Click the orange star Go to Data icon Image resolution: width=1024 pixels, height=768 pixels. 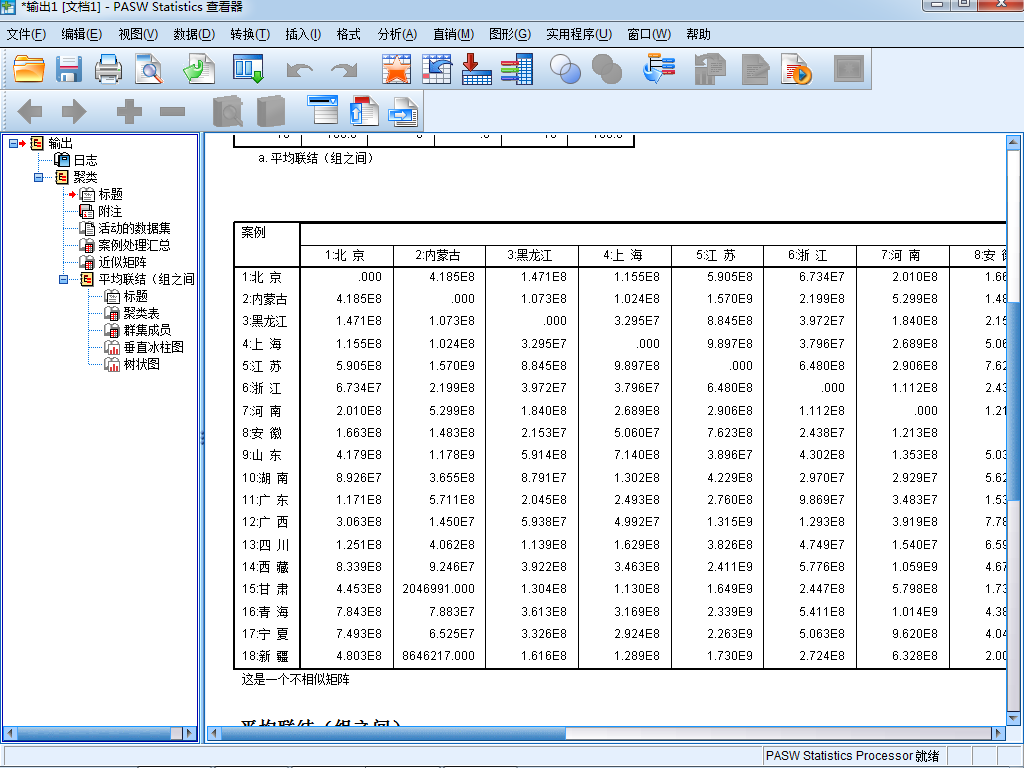pyautogui.click(x=396, y=69)
